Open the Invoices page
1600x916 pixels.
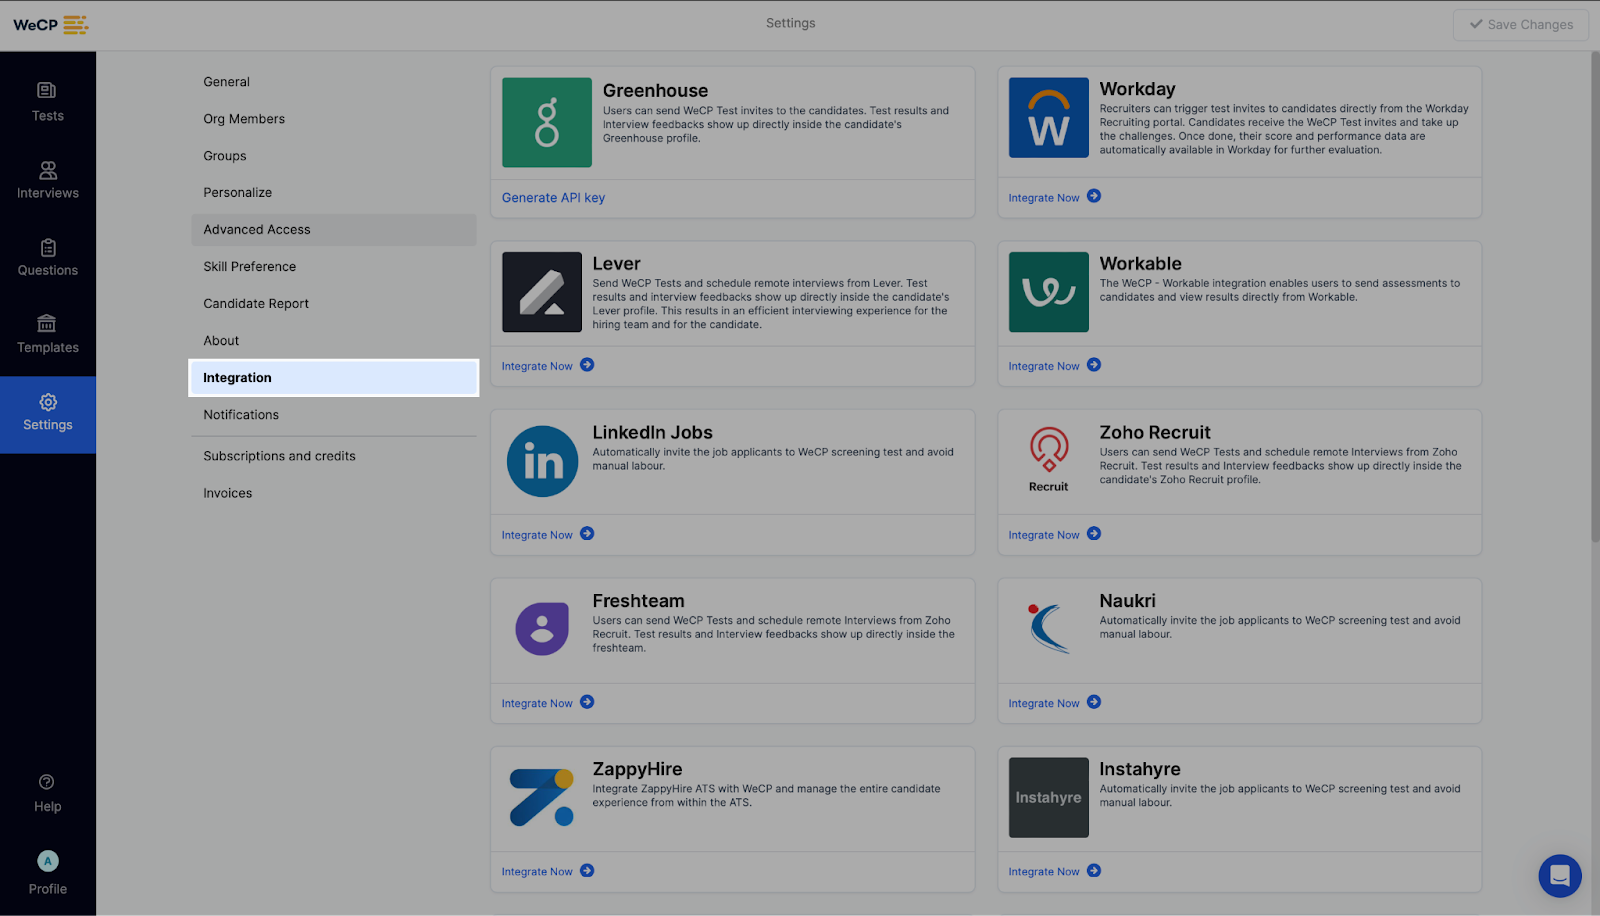pyautogui.click(x=334, y=493)
